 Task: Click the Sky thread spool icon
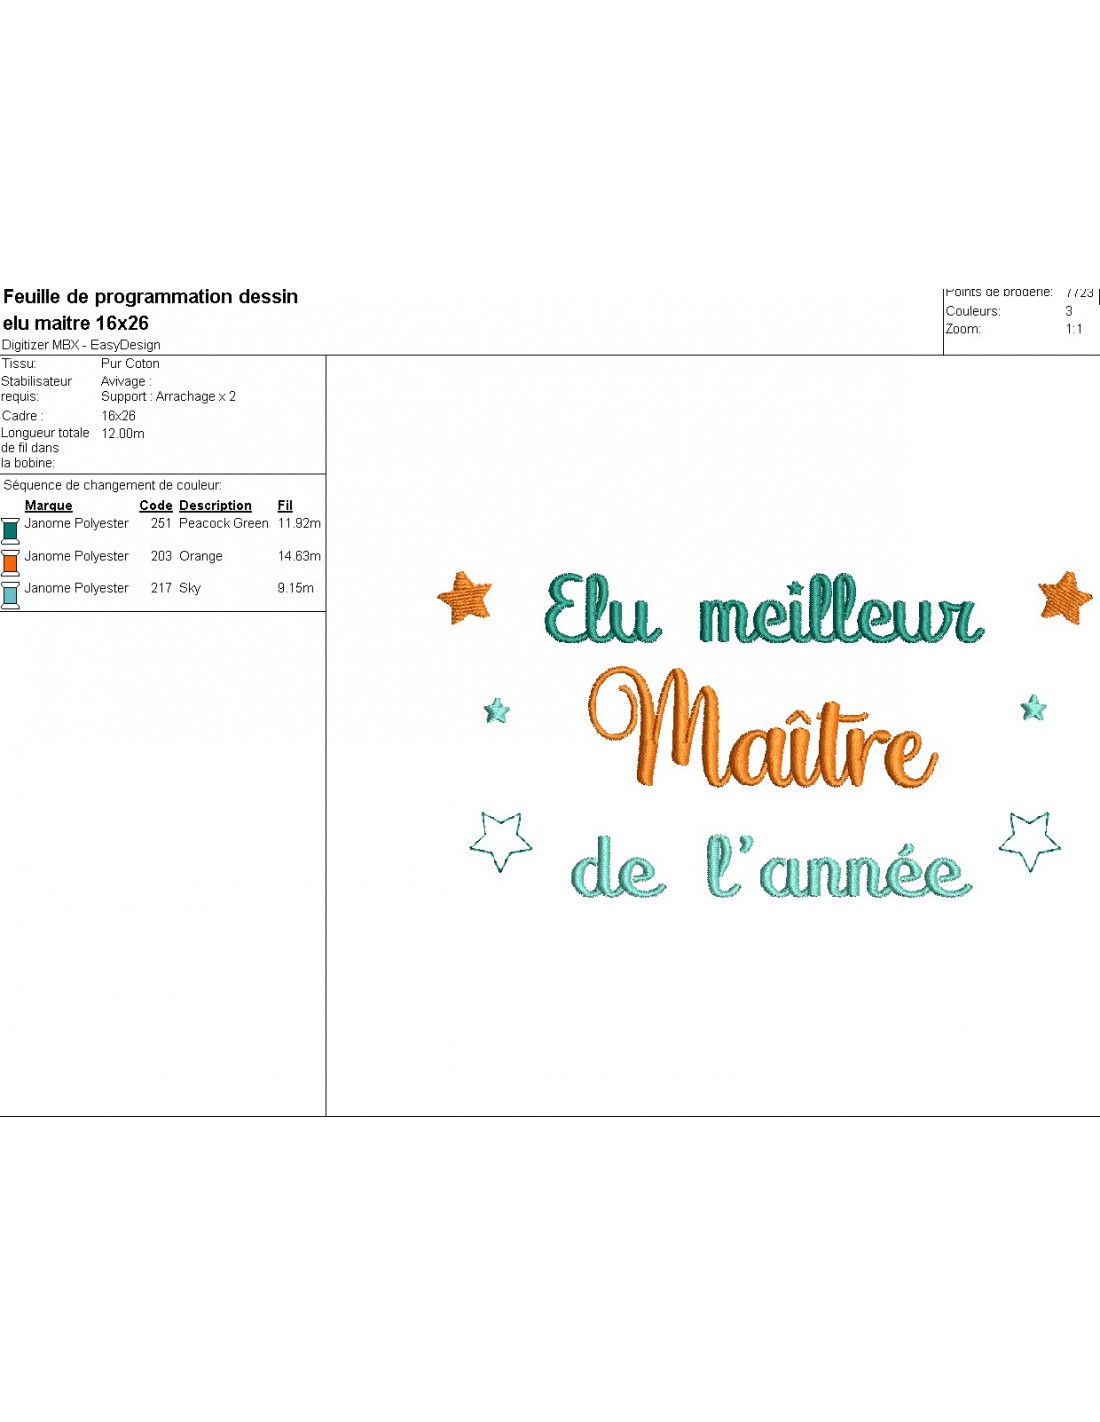coord(10,595)
